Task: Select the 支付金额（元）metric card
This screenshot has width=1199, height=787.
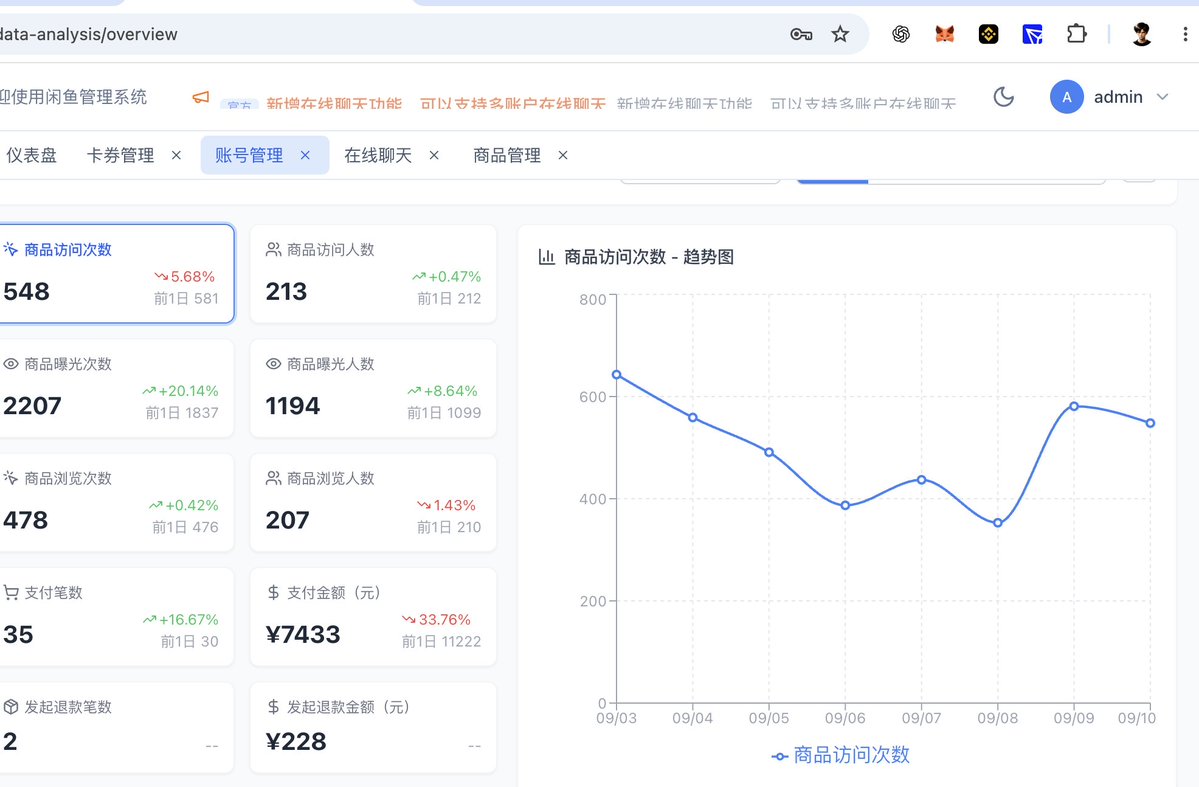Action: point(373,616)
